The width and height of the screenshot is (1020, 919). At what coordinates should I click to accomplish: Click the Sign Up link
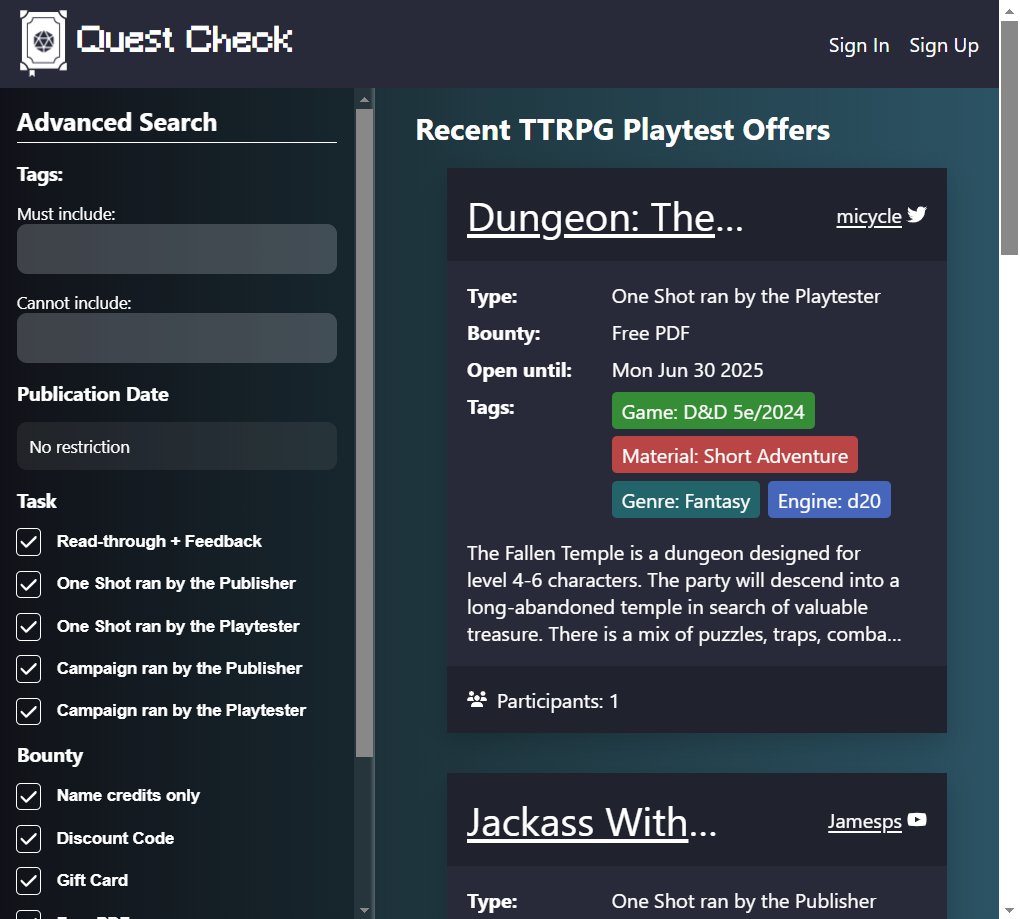pyautogui.click(x=943, y=45)
